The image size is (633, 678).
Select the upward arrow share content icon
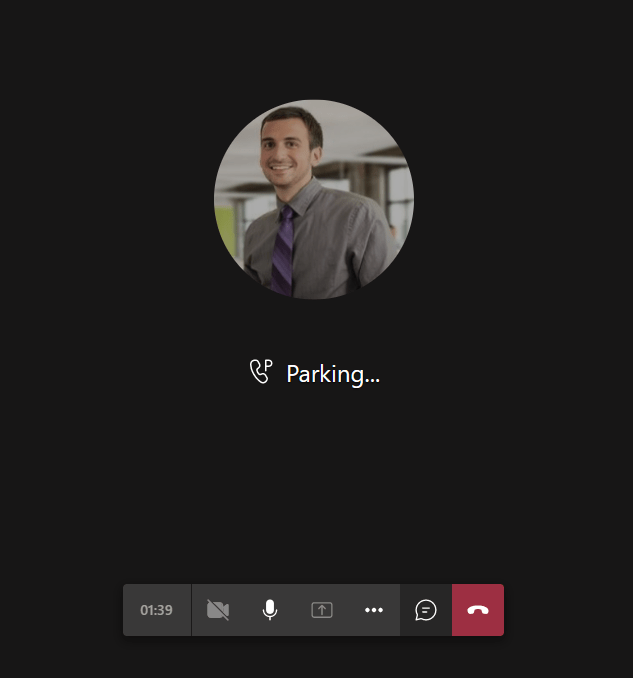click(x=322, y=610)
